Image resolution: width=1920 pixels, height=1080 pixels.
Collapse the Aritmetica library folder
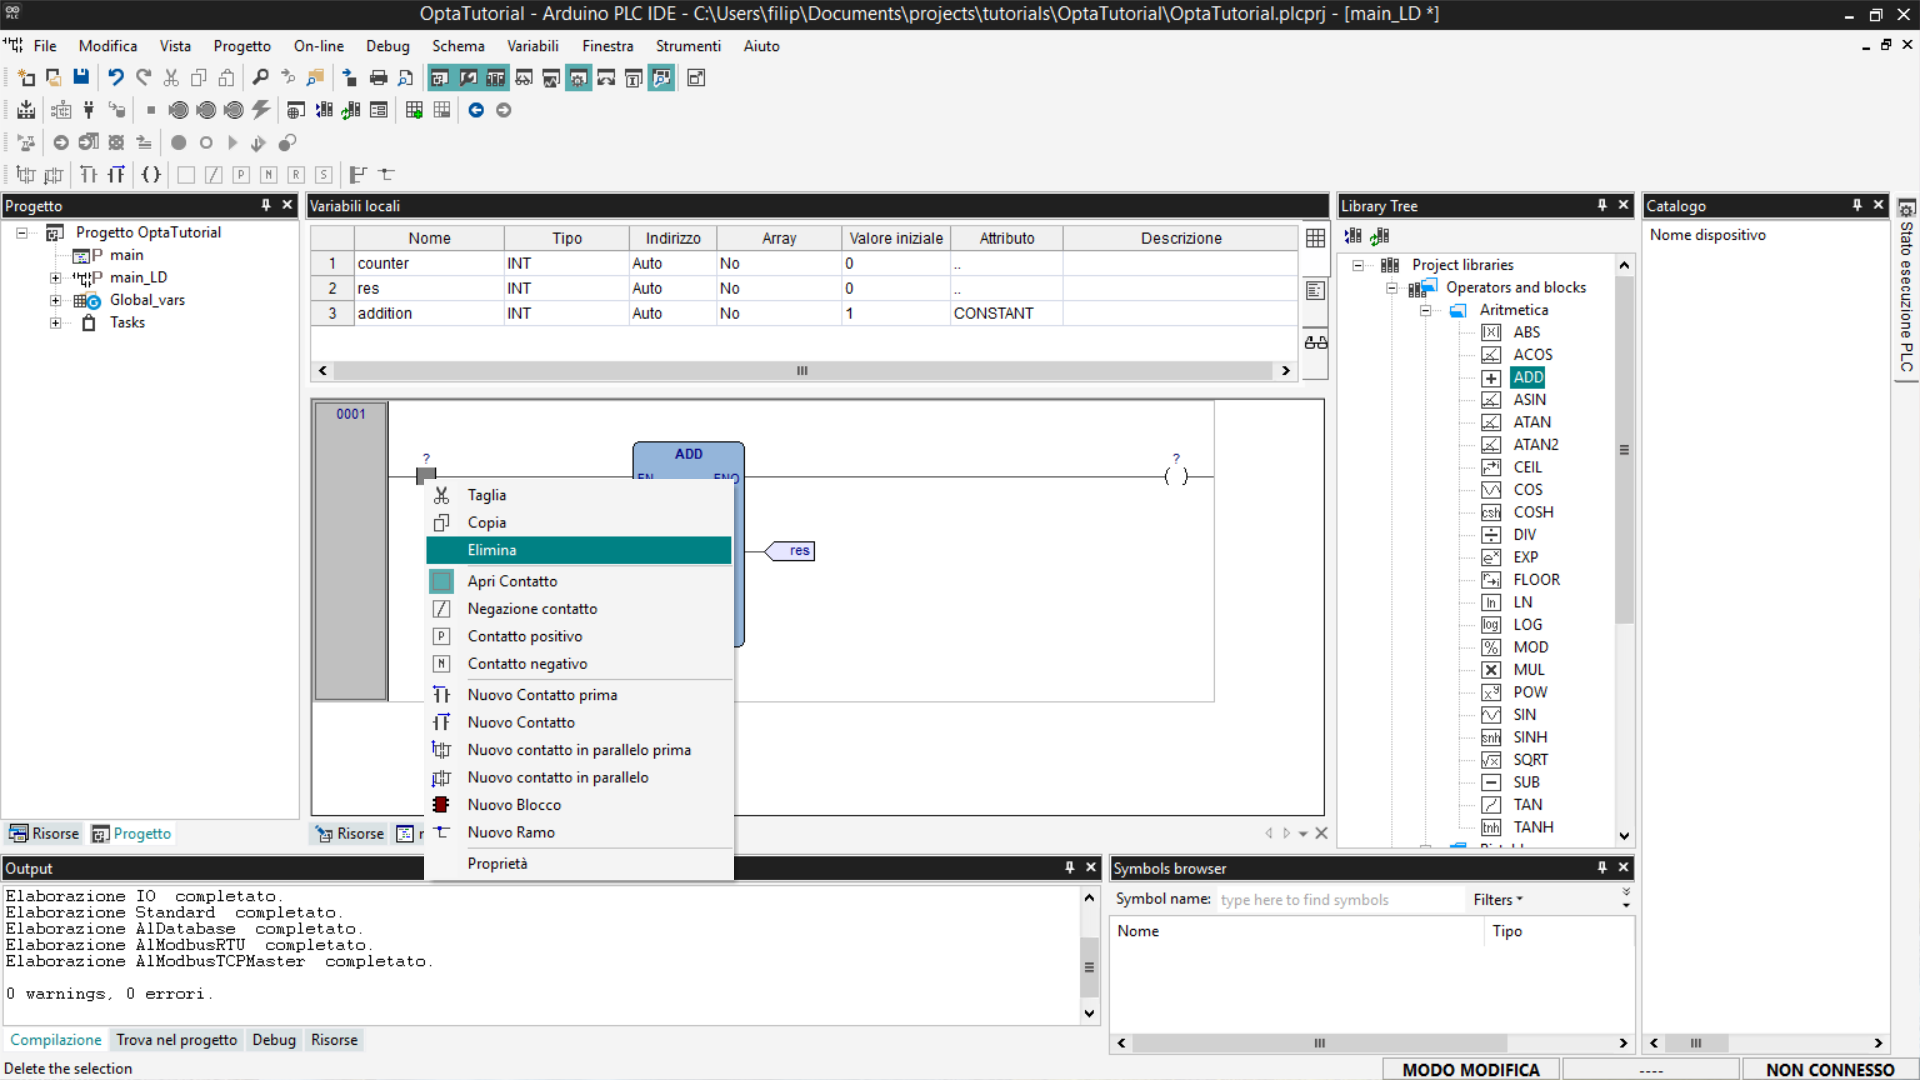[x=1425, y=310]
